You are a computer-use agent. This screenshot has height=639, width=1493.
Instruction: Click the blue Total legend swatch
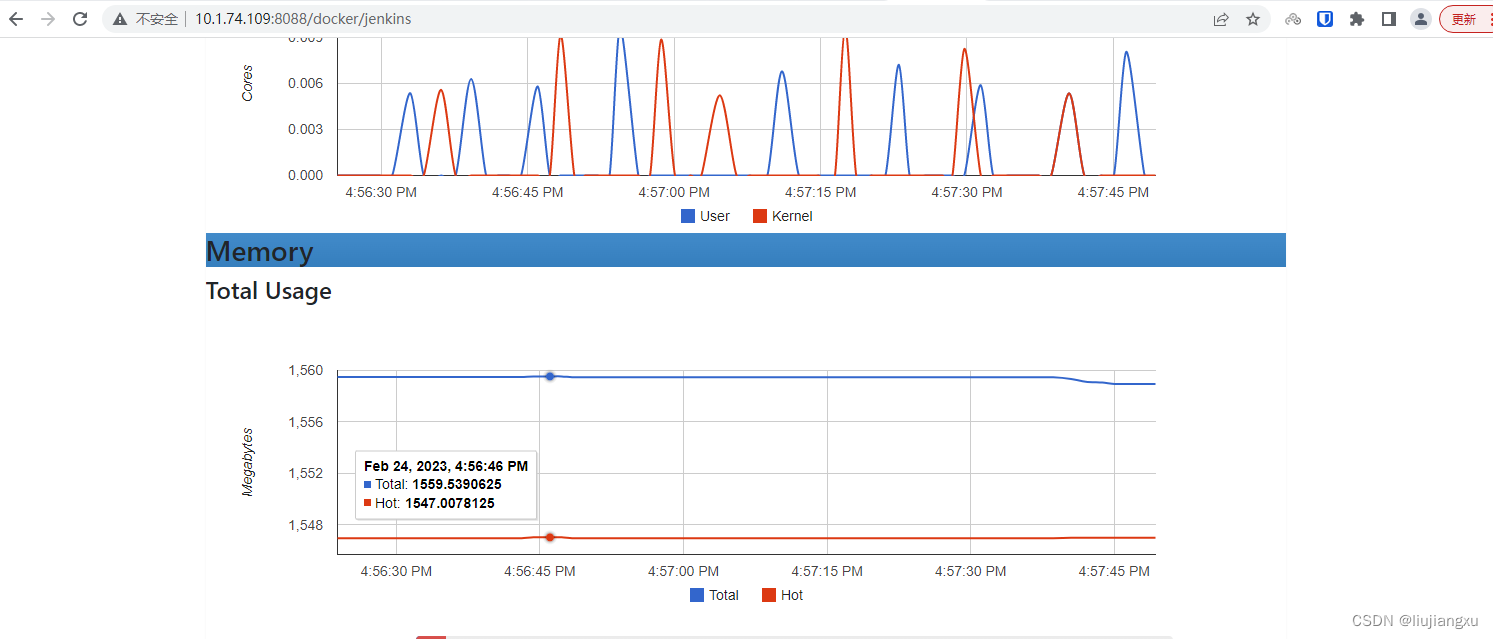697,595
